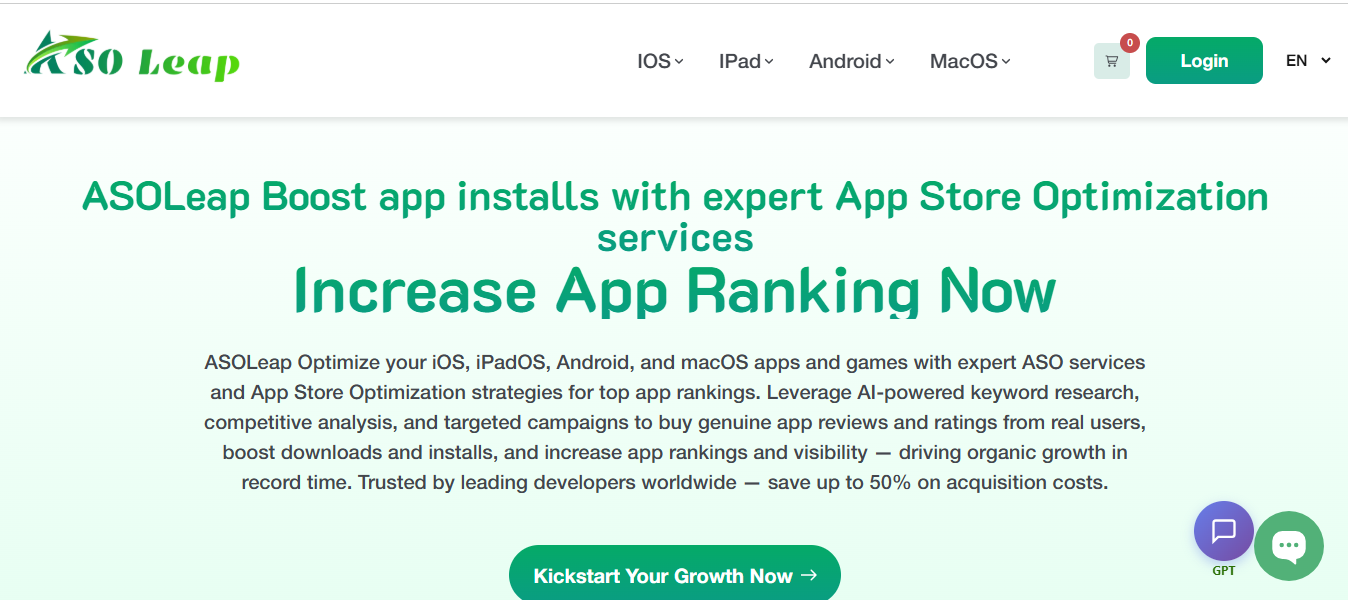Click the Login button
This screenshot has height=600, width=1348.
tap(1204, 61)
